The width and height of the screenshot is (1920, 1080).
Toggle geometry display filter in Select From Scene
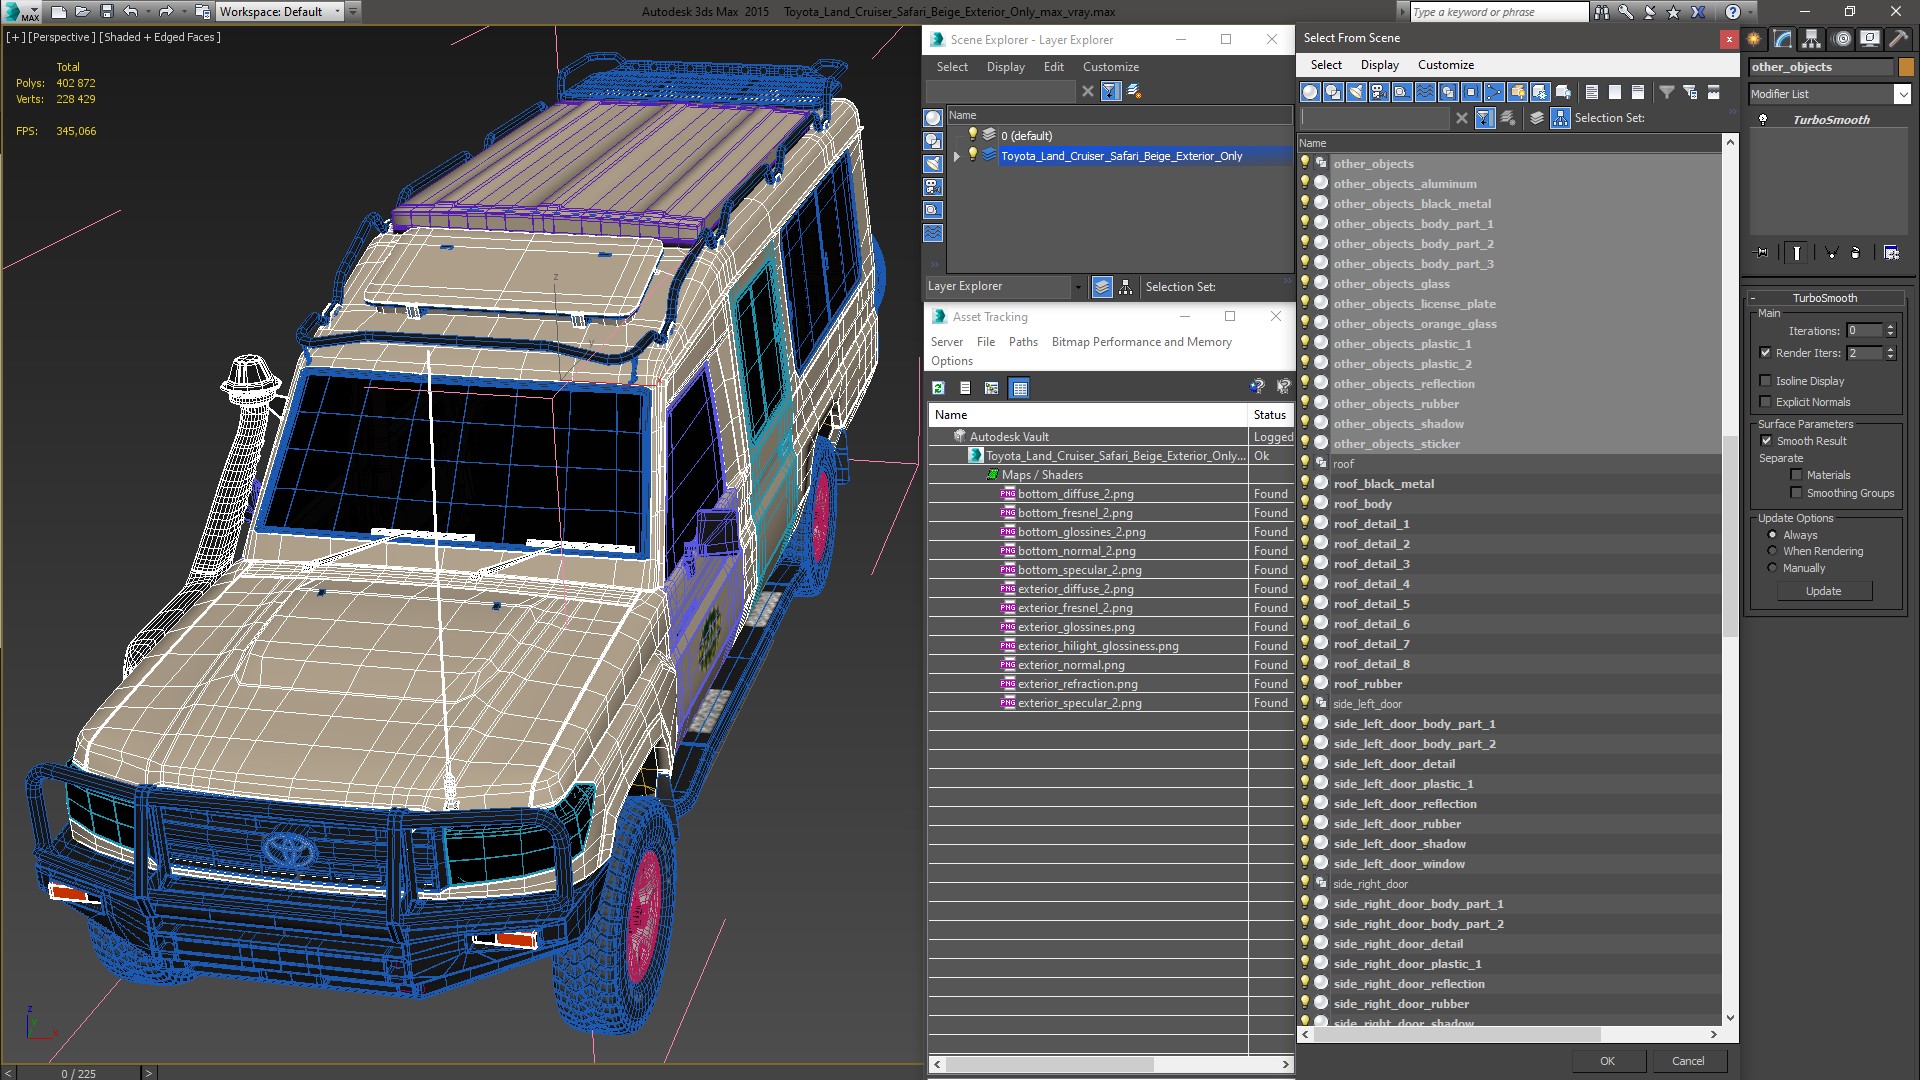click(x=1310, y=92)
